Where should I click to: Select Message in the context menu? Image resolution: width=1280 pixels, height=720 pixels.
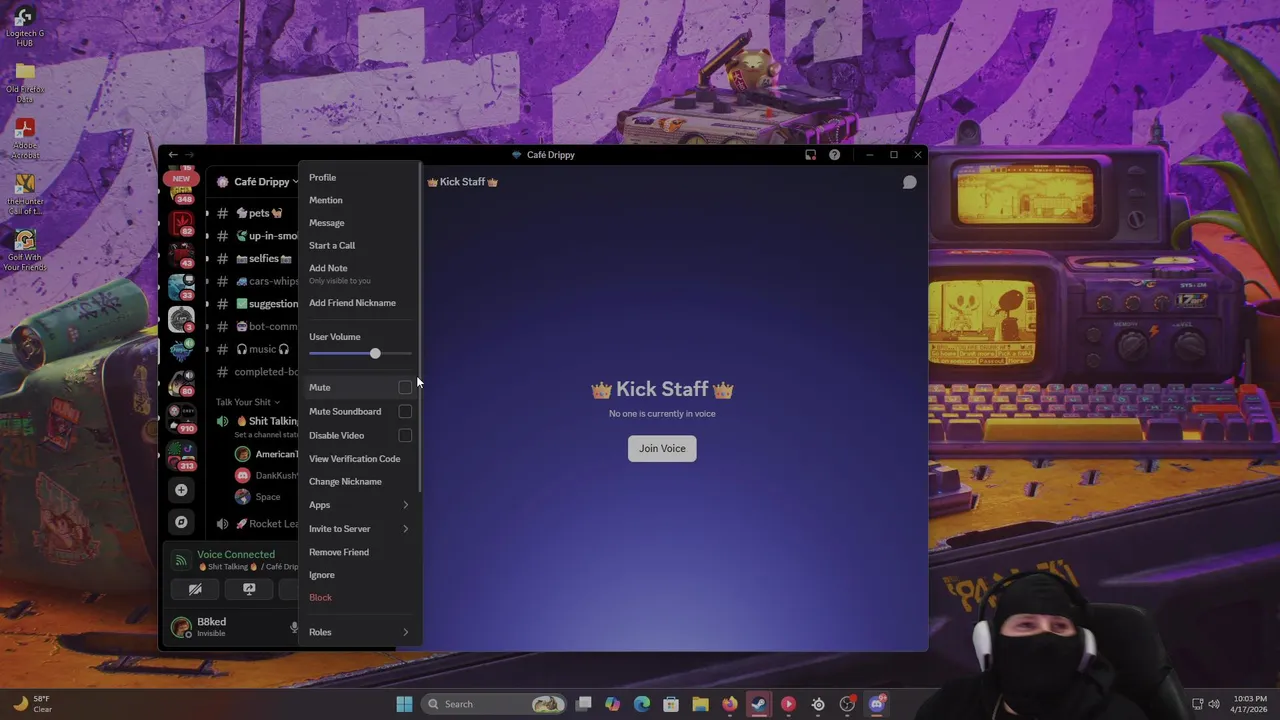pyautogui.click(x=359, y=223)
